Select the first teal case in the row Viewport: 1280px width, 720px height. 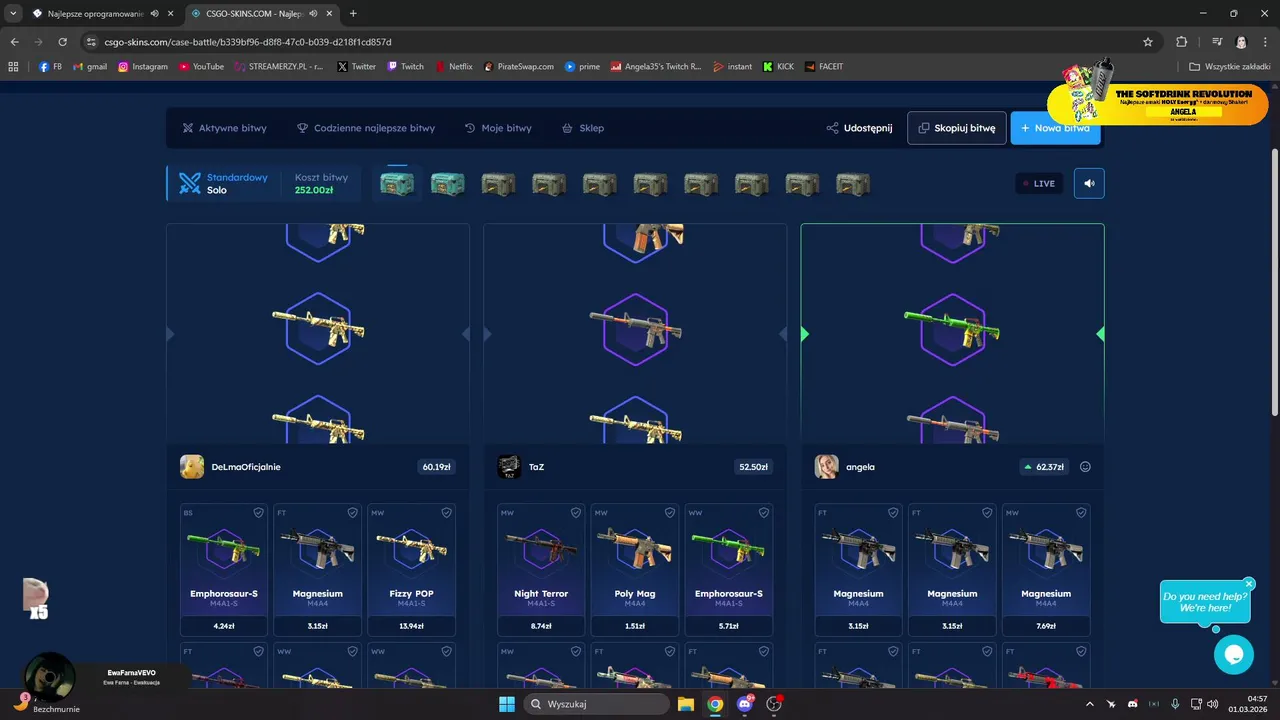tap(397, 184)
